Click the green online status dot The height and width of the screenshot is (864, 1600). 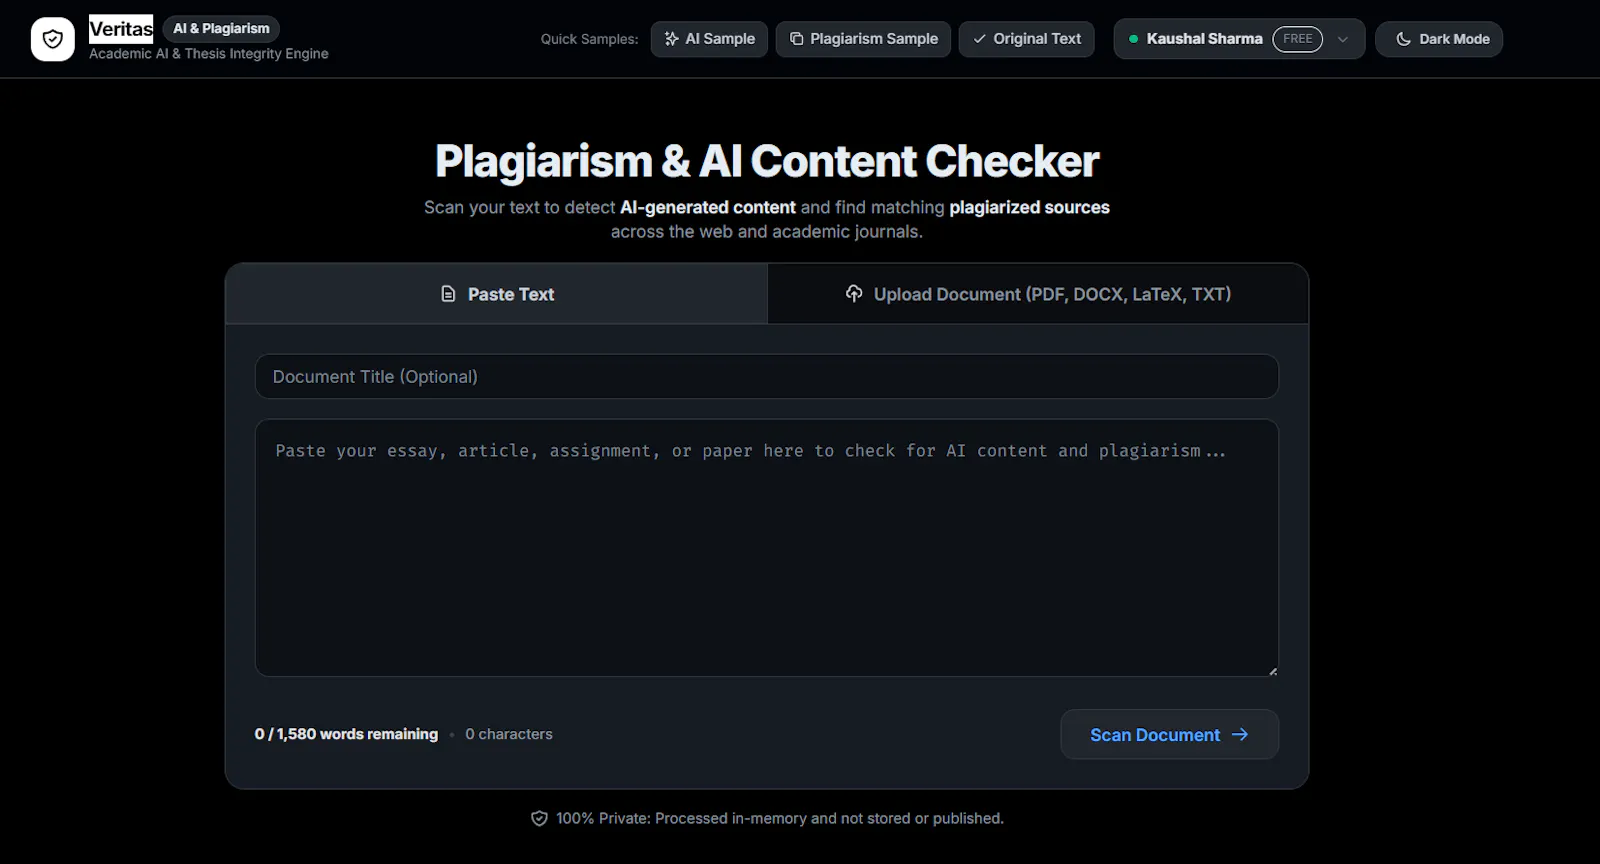pos(1133,39)
